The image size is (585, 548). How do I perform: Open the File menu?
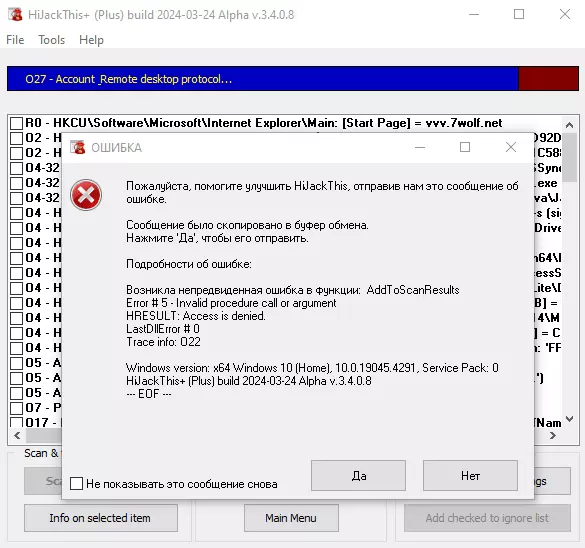[15, 40]
